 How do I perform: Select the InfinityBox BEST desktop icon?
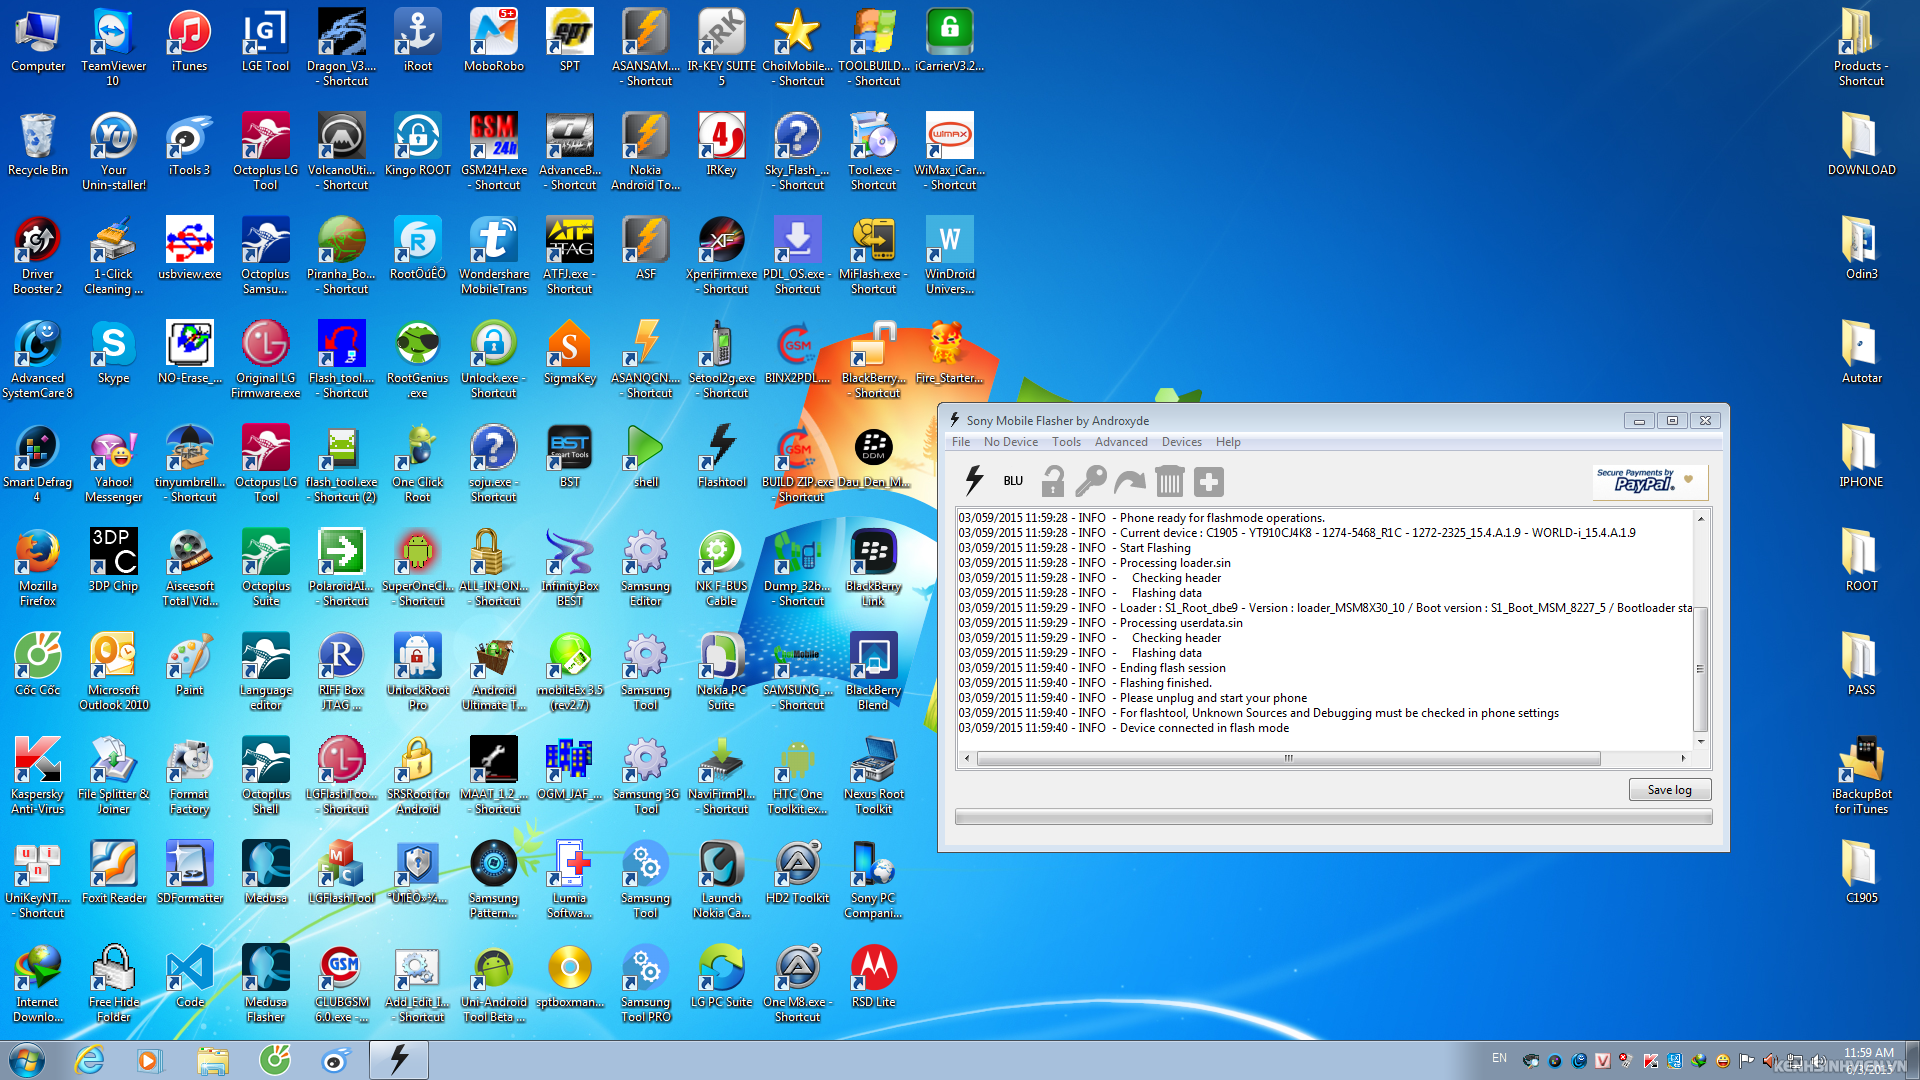point(570,567)
